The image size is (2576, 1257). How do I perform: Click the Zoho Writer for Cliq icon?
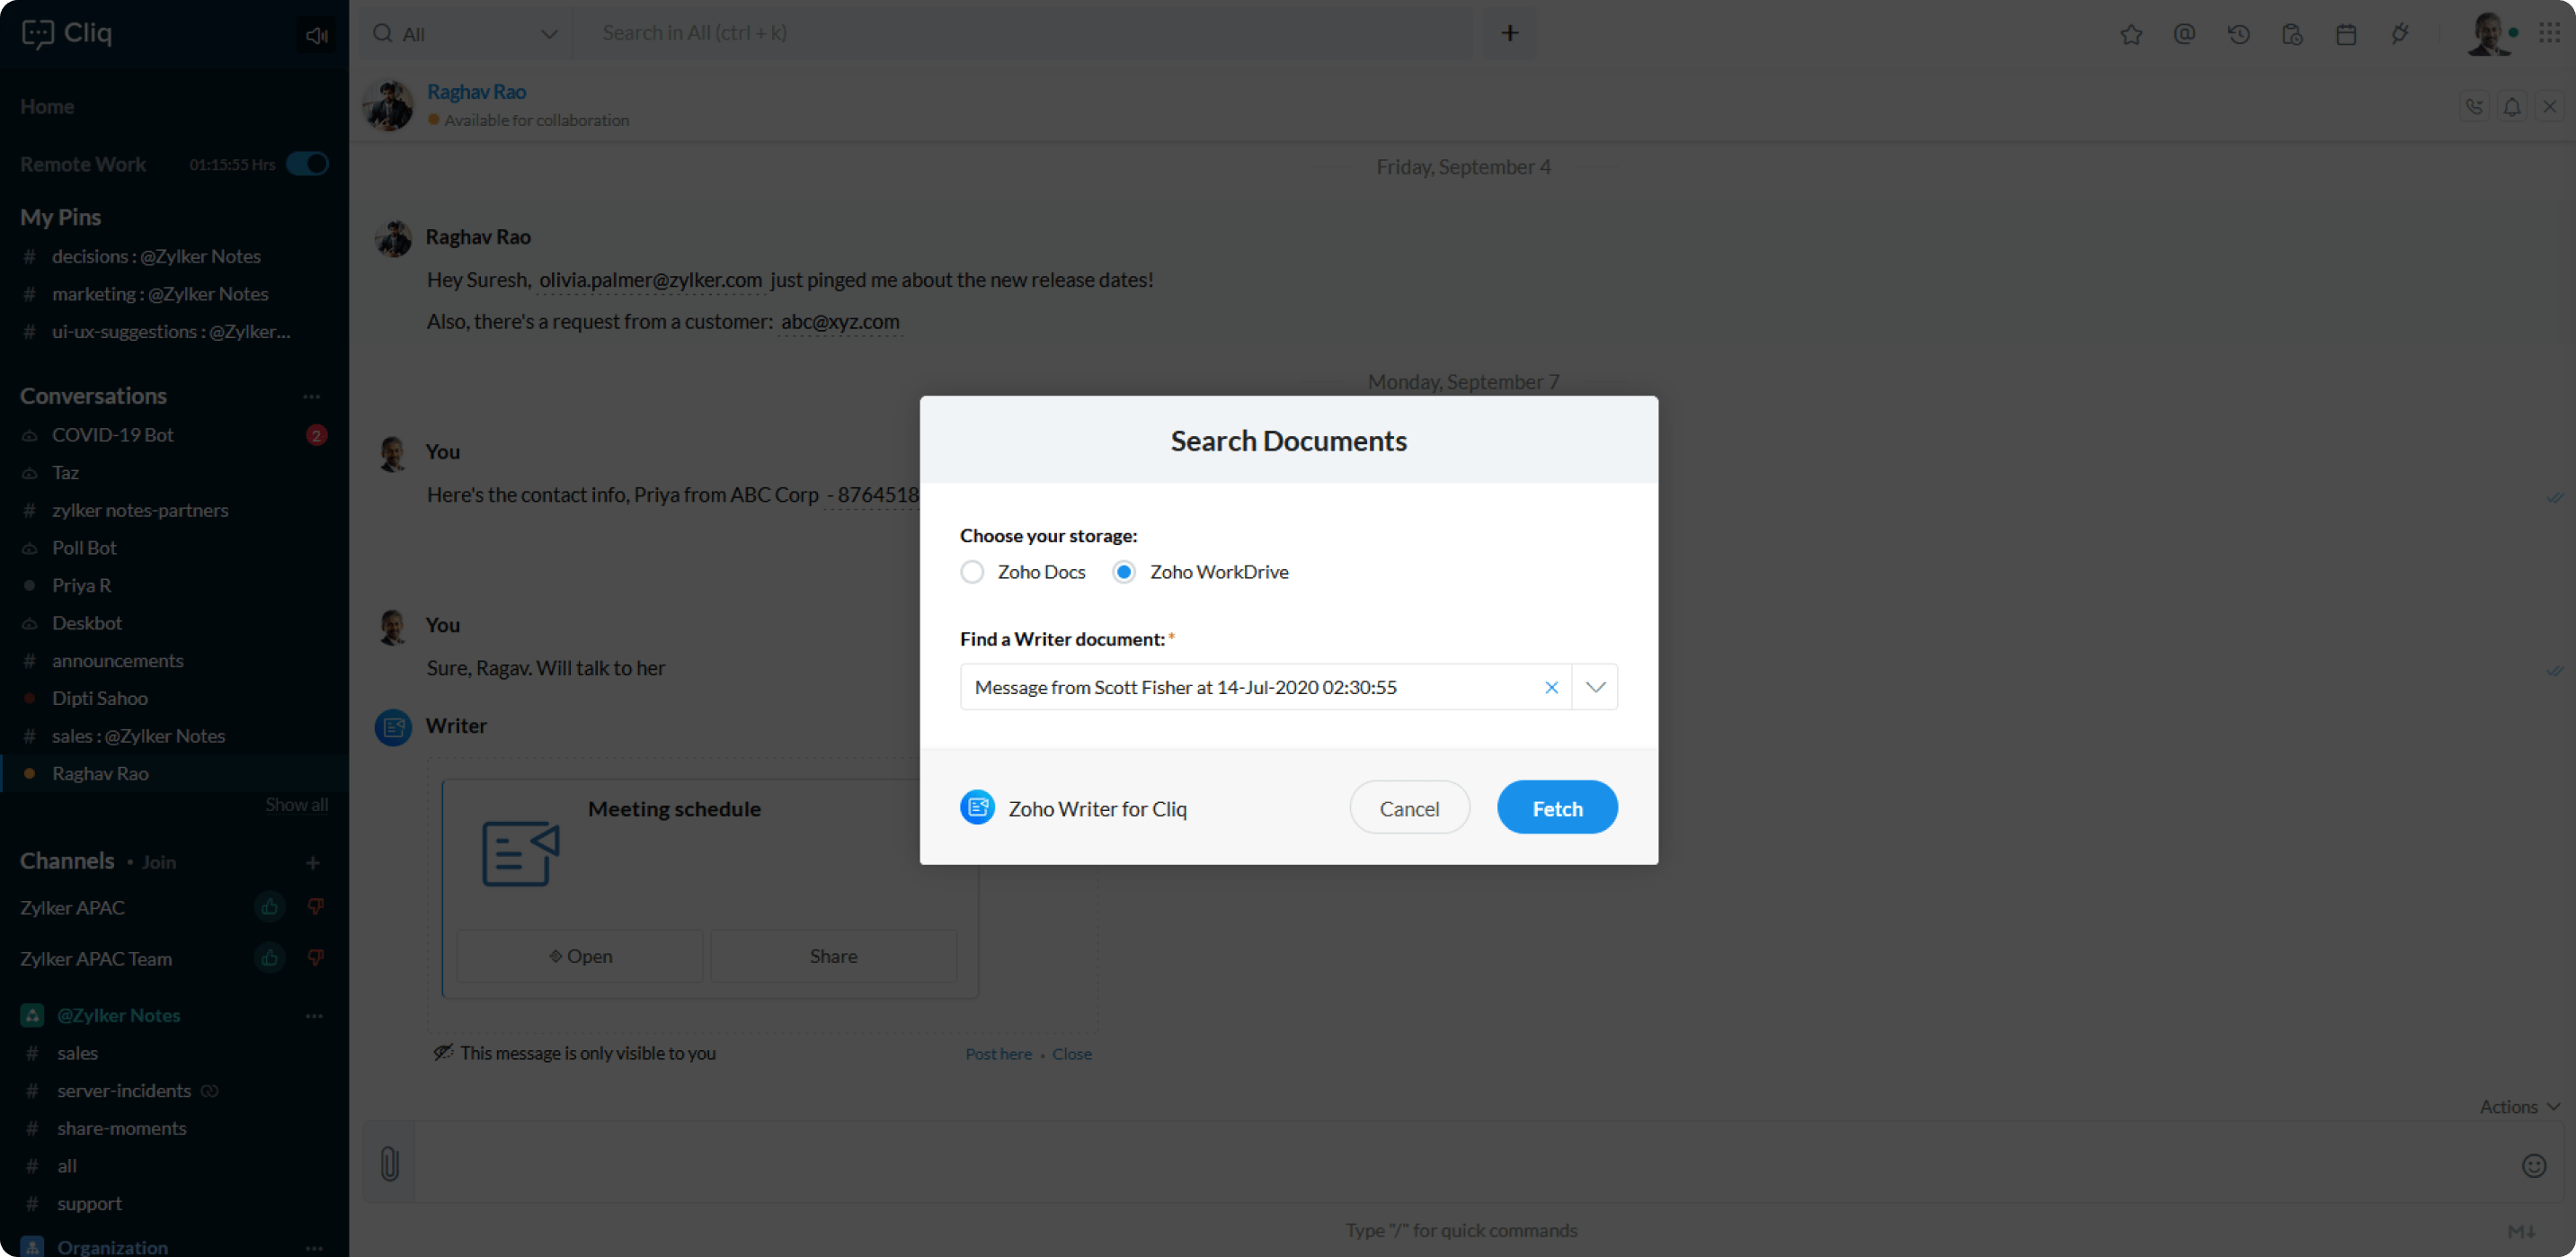point(977,808)
